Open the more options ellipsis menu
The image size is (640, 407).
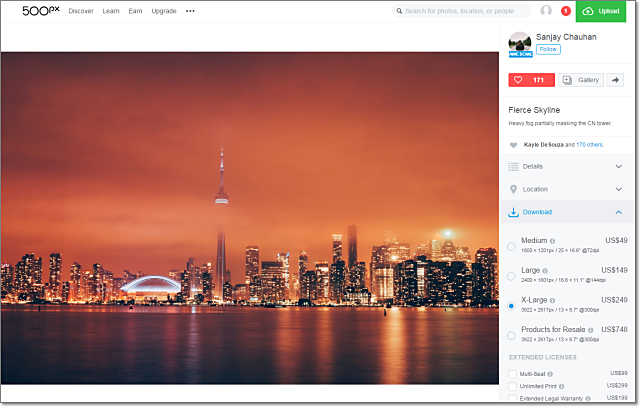191,11
